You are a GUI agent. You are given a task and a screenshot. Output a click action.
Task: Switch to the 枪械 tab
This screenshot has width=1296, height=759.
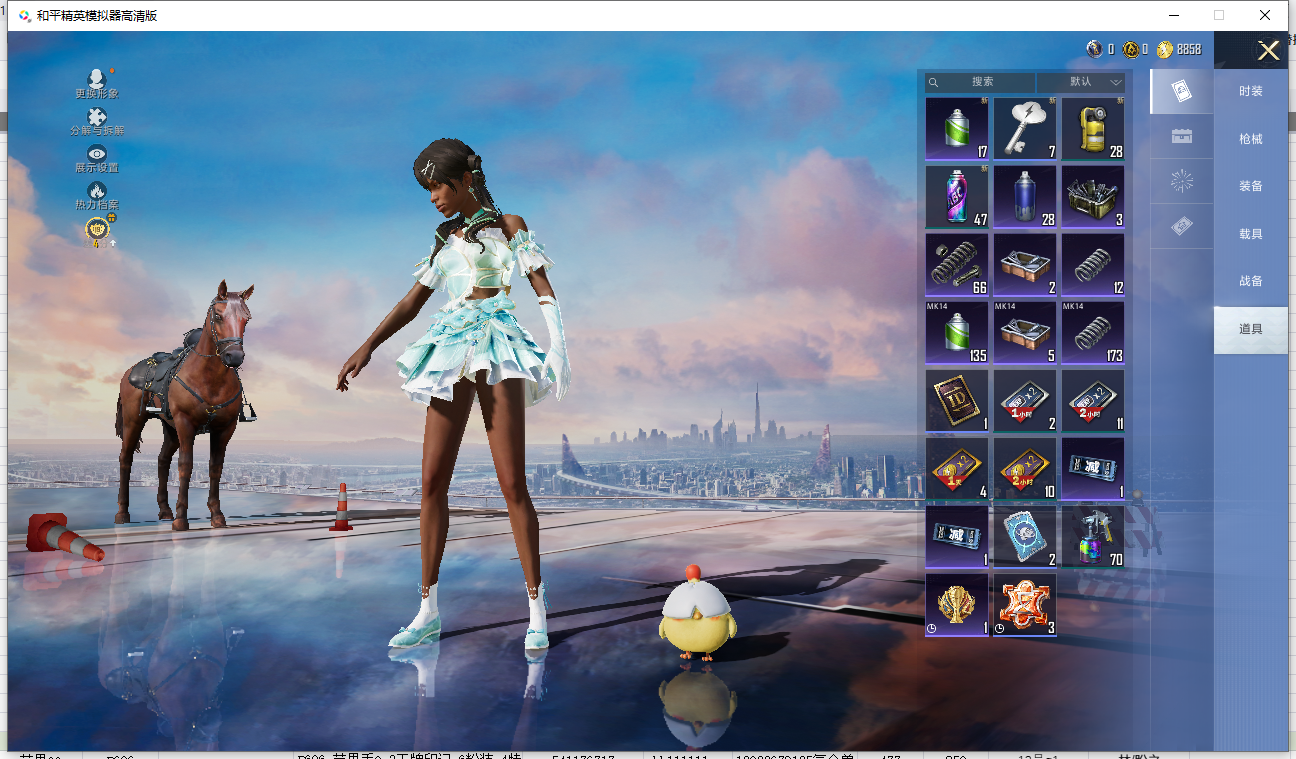[1250, 139]
